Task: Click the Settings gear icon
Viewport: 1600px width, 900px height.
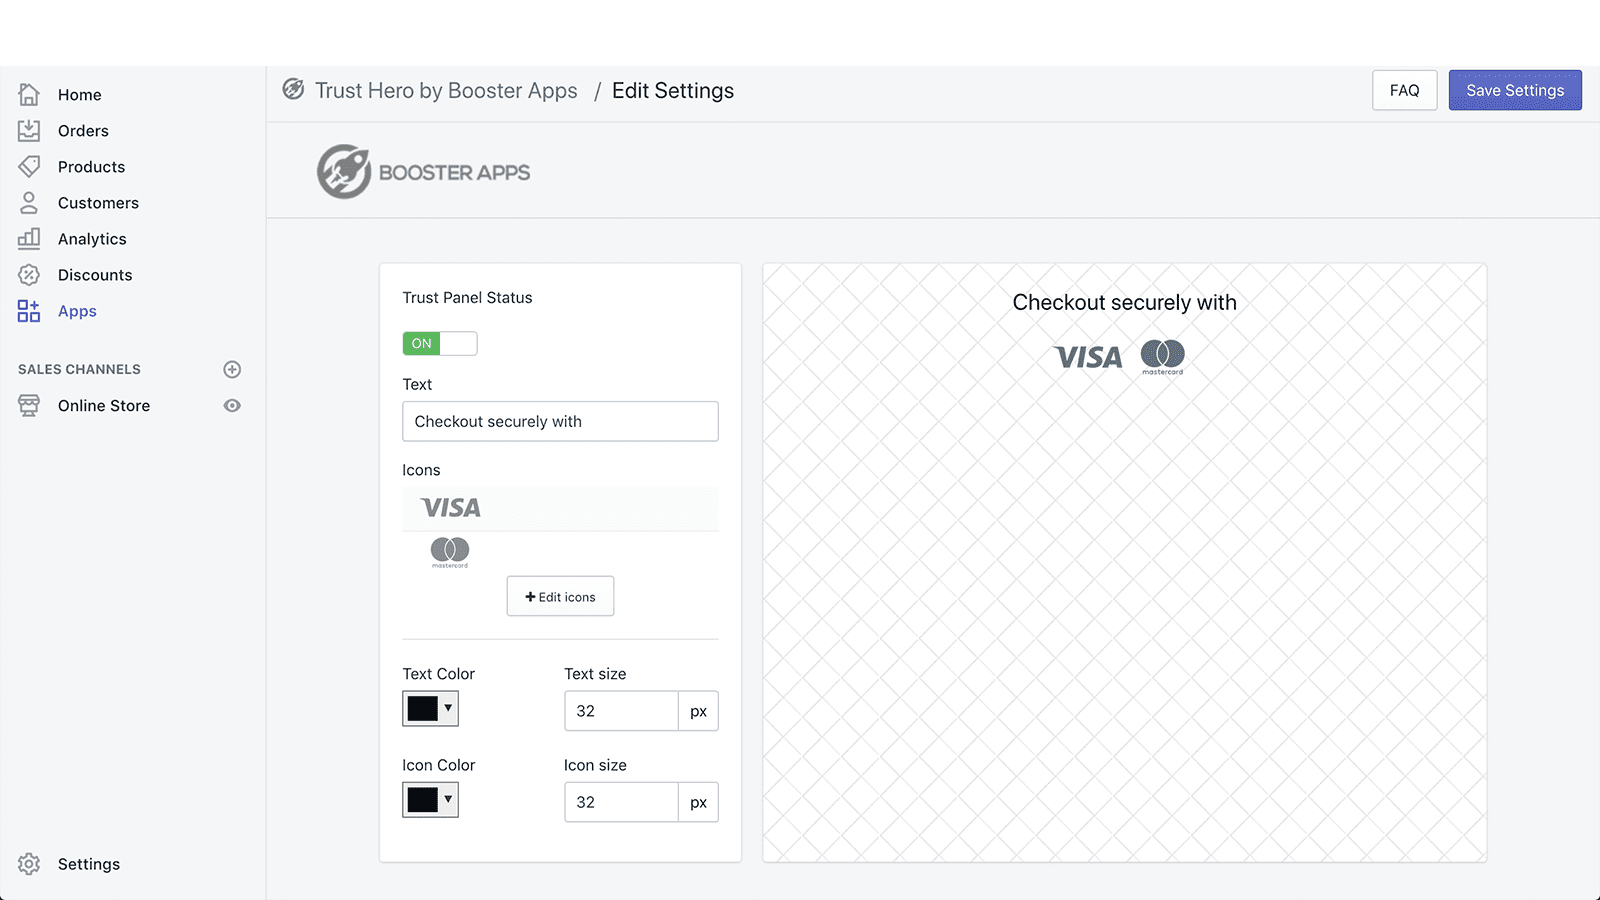Action: tap(29, 864)
